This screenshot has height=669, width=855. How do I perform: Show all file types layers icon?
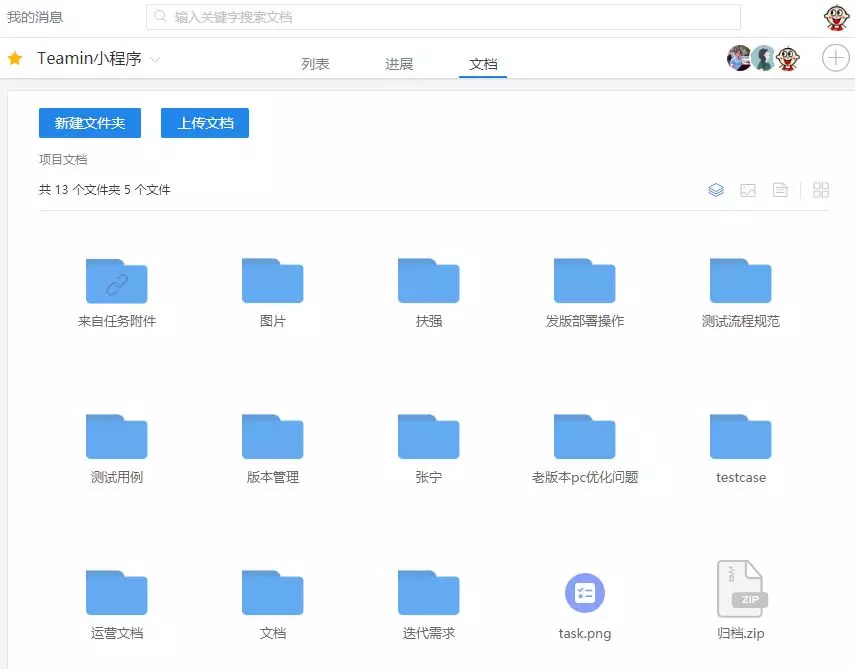[x=716, y=190]
